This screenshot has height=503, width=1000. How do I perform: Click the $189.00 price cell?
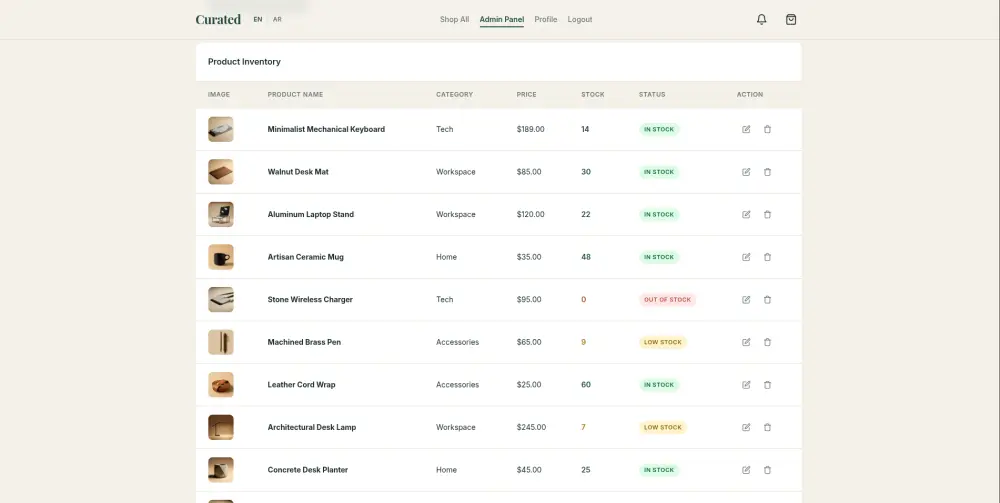point(531,129)
